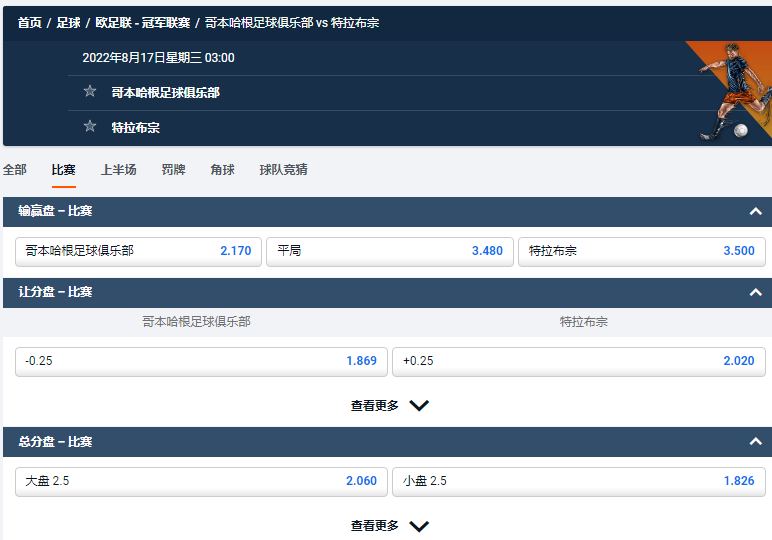Image resolution: width=772 pixels, height=540 pixels.
Task: Expand 查看更多 under the 让分盘 section
Action: (x=388, y=406)
